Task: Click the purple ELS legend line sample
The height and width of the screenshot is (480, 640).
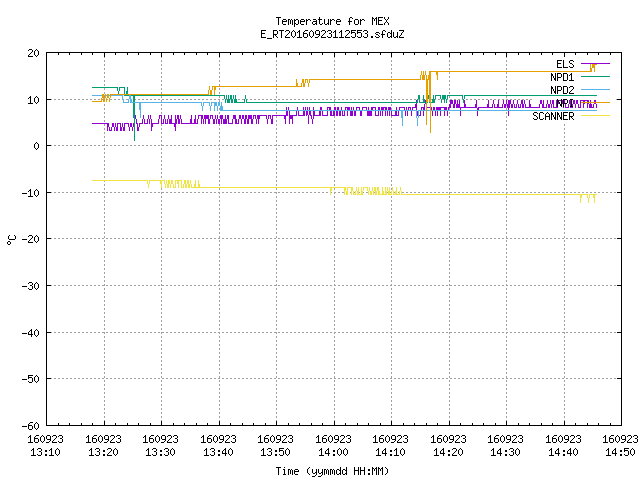Action: click(x=595, y=64)
